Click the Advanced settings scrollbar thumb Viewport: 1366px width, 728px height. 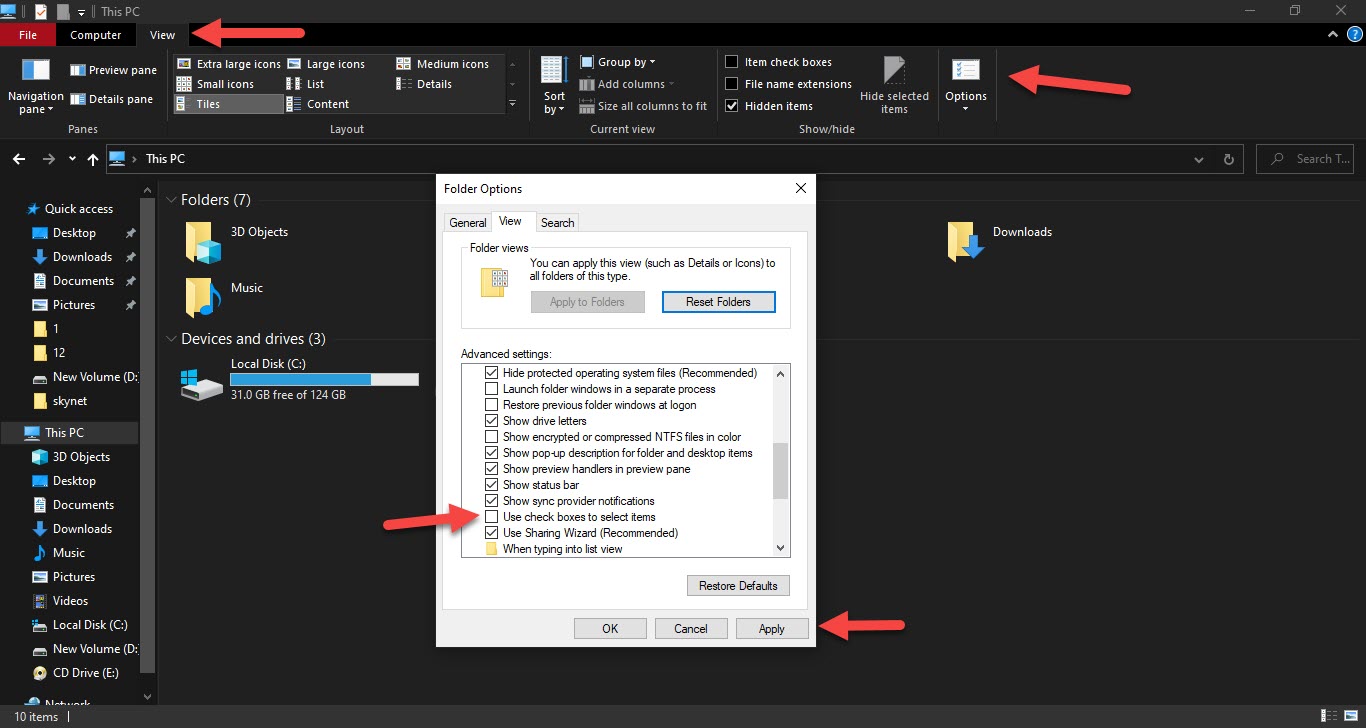[781, 470]
